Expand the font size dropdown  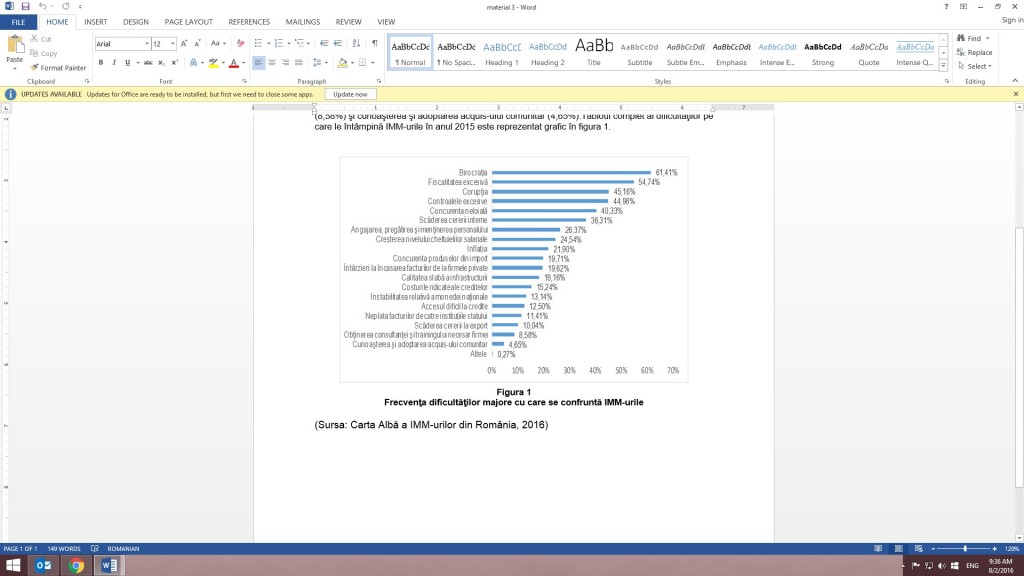pyautogui.click(x=174, y=44)
